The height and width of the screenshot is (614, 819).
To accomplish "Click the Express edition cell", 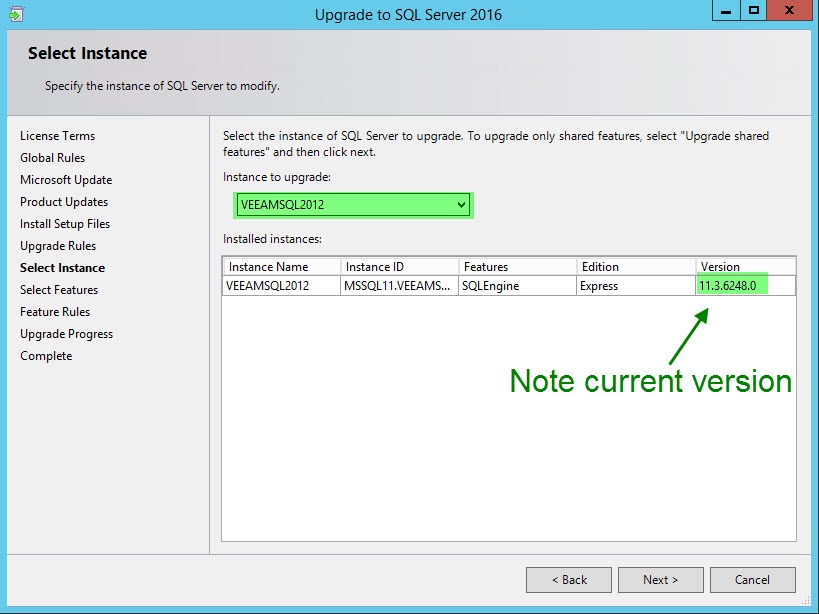I will click(636, 286).
